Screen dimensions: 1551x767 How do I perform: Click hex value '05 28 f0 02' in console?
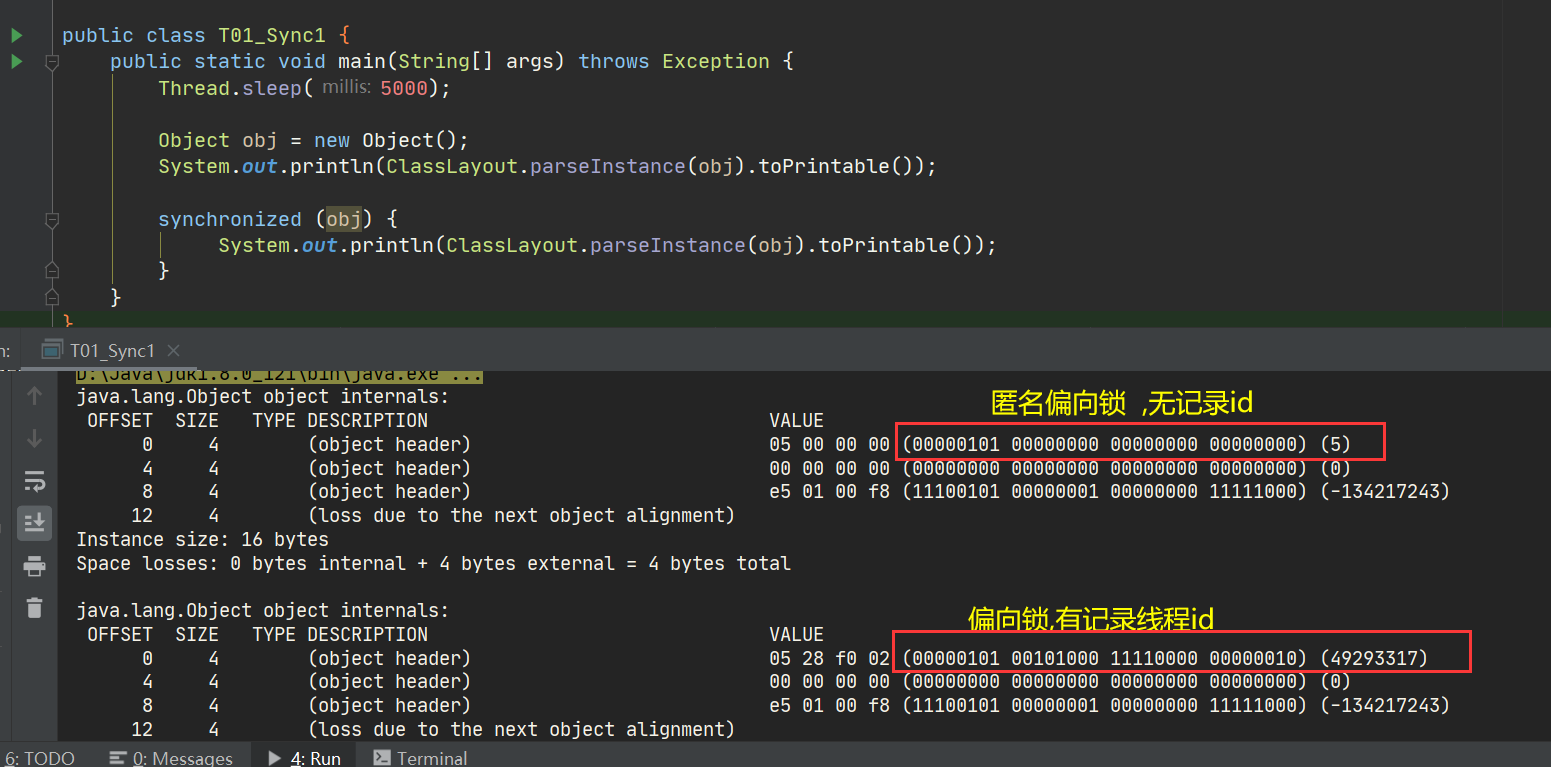click(829, 658)
